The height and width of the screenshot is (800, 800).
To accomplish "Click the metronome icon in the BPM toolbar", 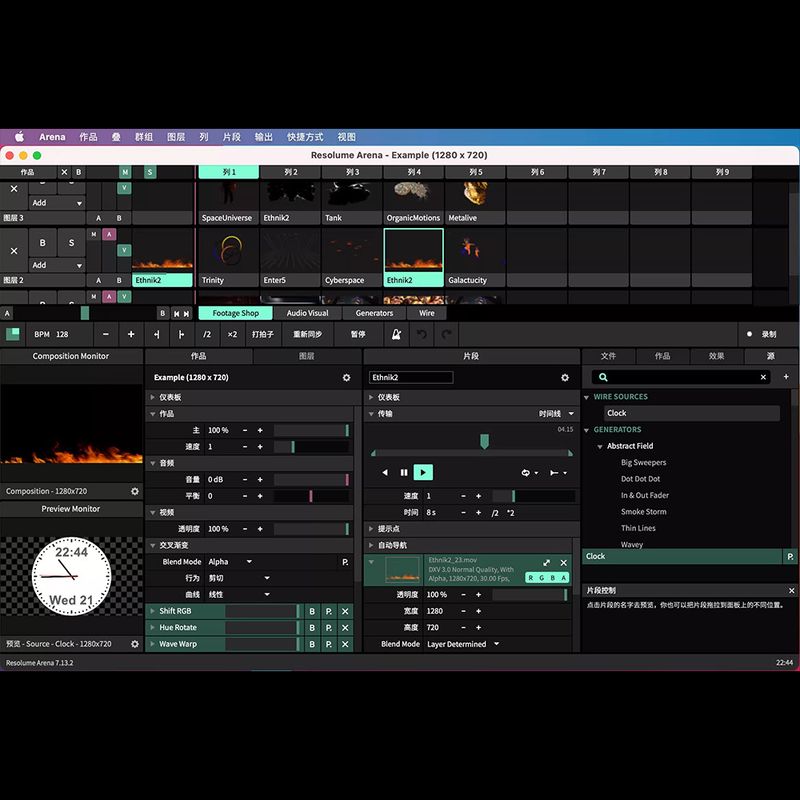I will coord(396,334).
